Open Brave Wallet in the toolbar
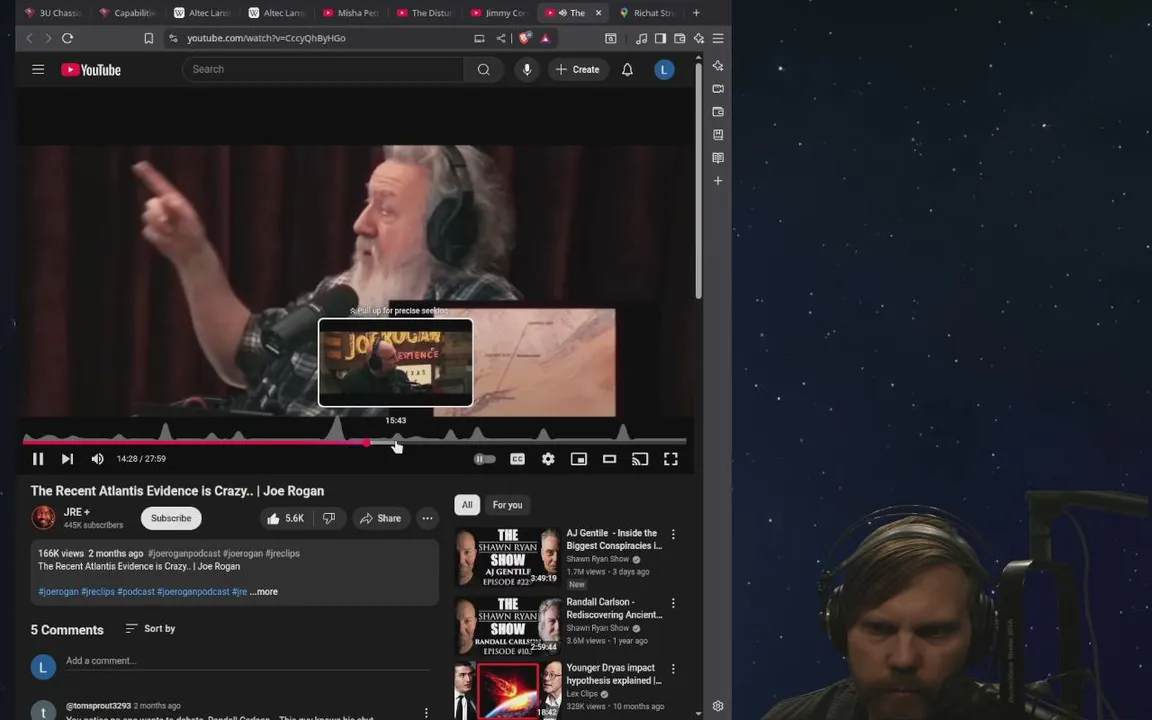The height and width of the screenshot is (720, 1152). (x=680, y=38)
